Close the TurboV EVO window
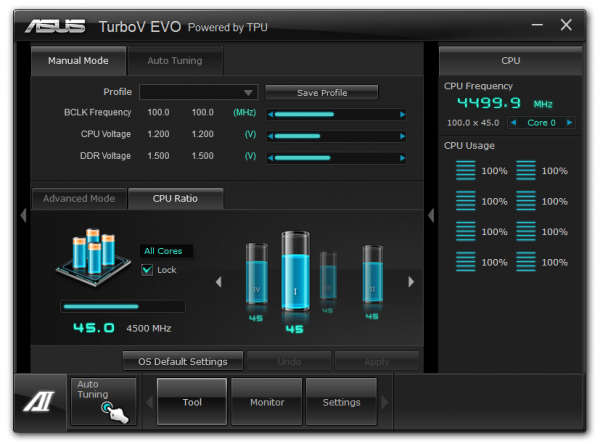This screenshot has width=600, height=444. click(566, 25)
